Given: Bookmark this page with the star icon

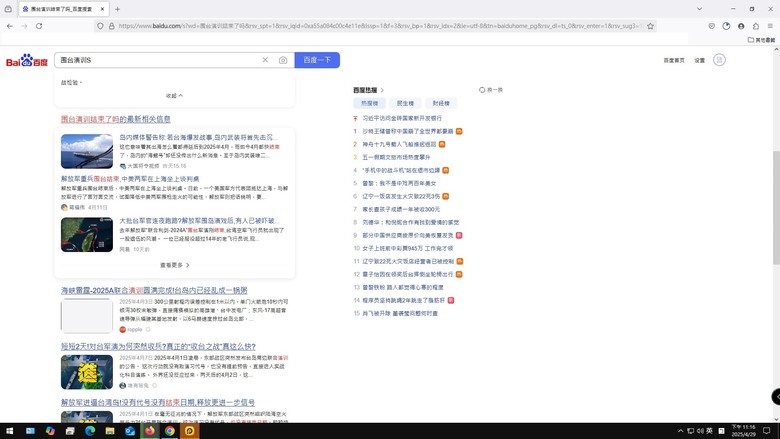Looking at the screenshot, I should pos(650,26).
